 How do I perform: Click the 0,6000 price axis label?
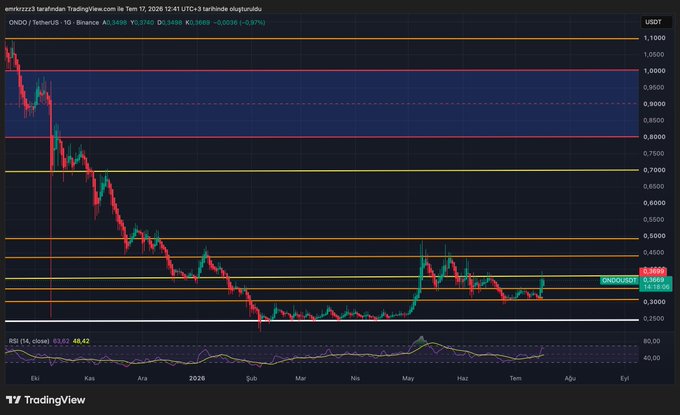pos(654,203)
